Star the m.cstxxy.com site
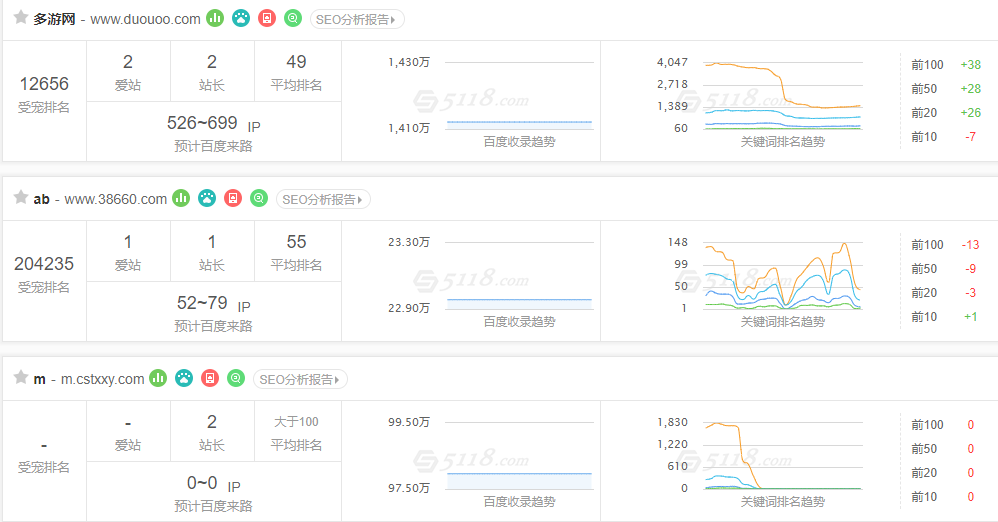The image size is (998, 522). [21, 377]
